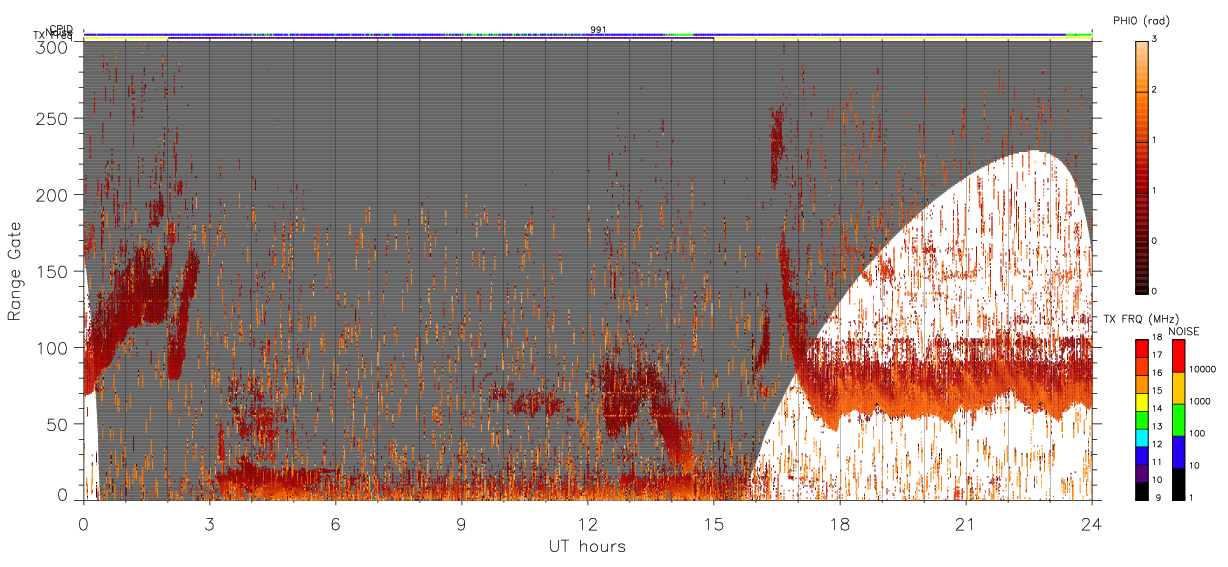
Task: Click the 16 label in TX FRQ legend
Action: pos(1157,373)
